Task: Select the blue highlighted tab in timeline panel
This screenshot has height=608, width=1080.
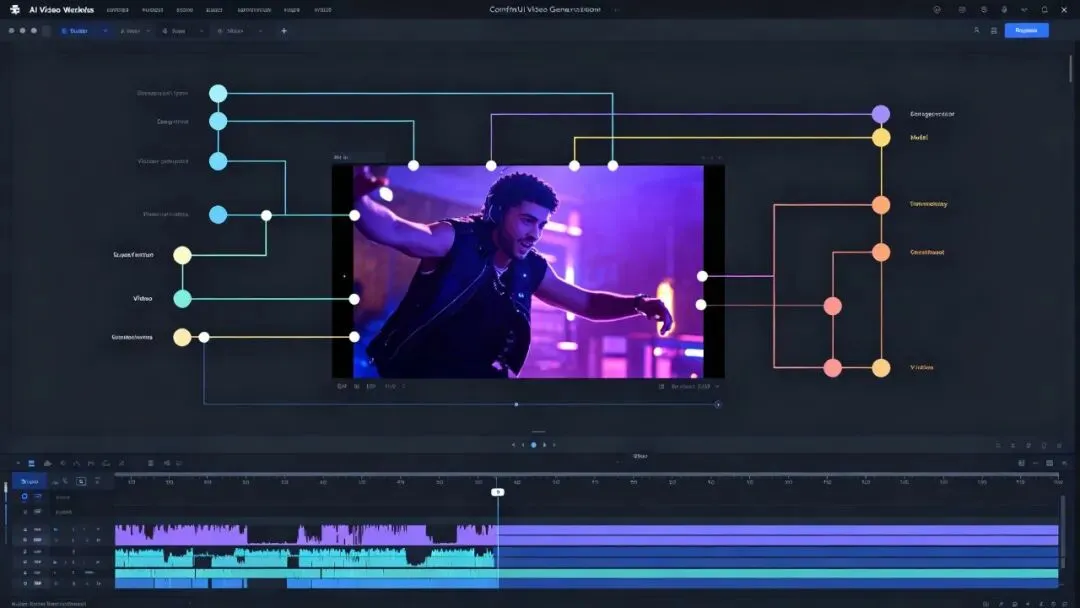Action: [29, 481]
